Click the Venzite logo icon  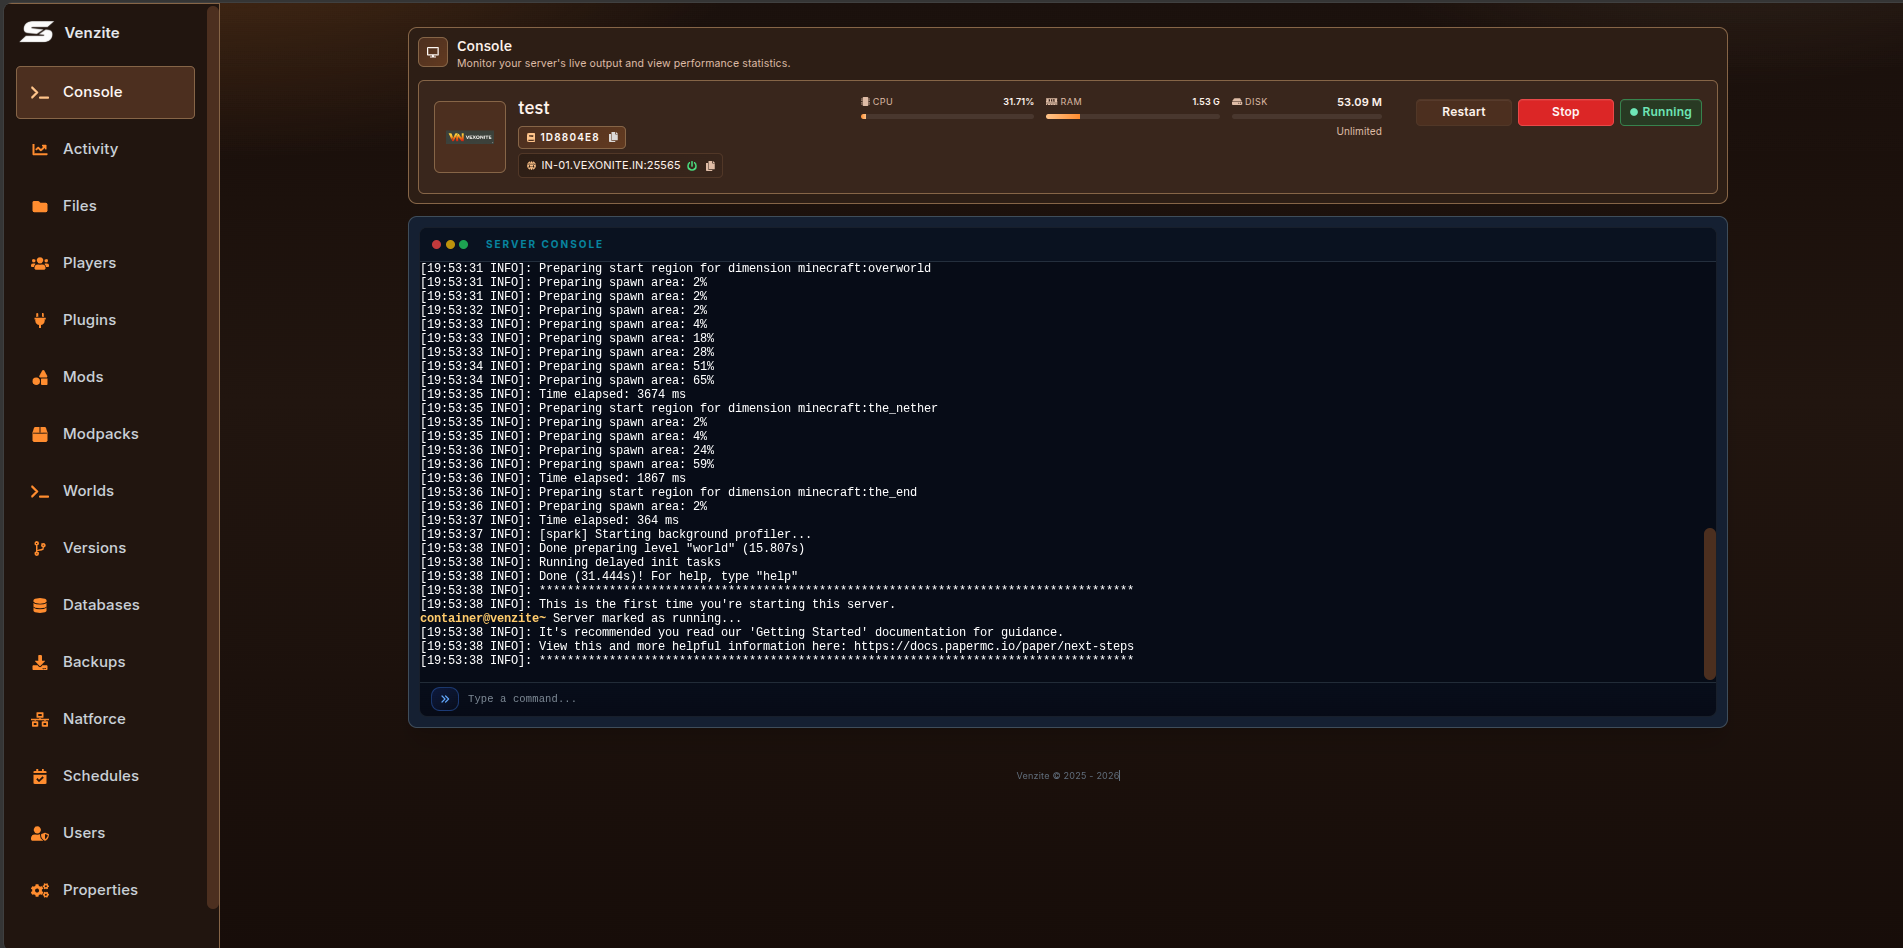37,32
